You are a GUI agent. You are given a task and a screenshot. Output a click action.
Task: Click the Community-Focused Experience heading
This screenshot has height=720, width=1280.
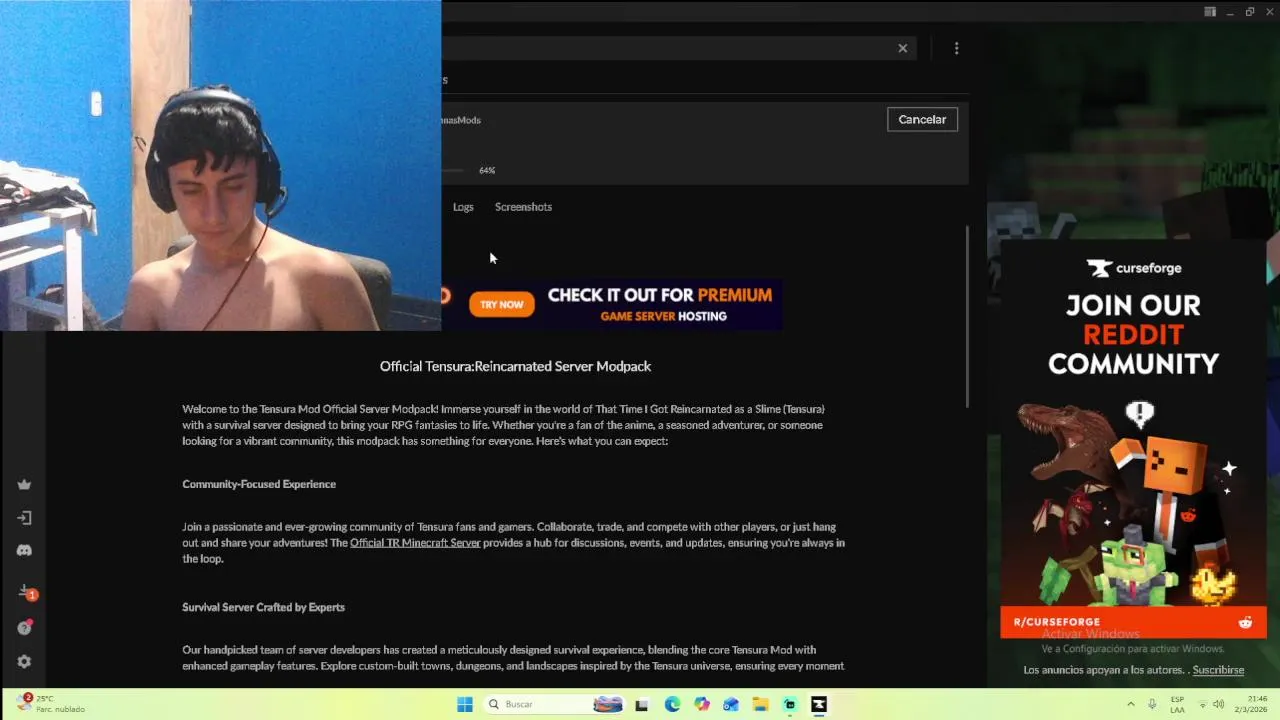pyautogui.click(x=259, y=484)
